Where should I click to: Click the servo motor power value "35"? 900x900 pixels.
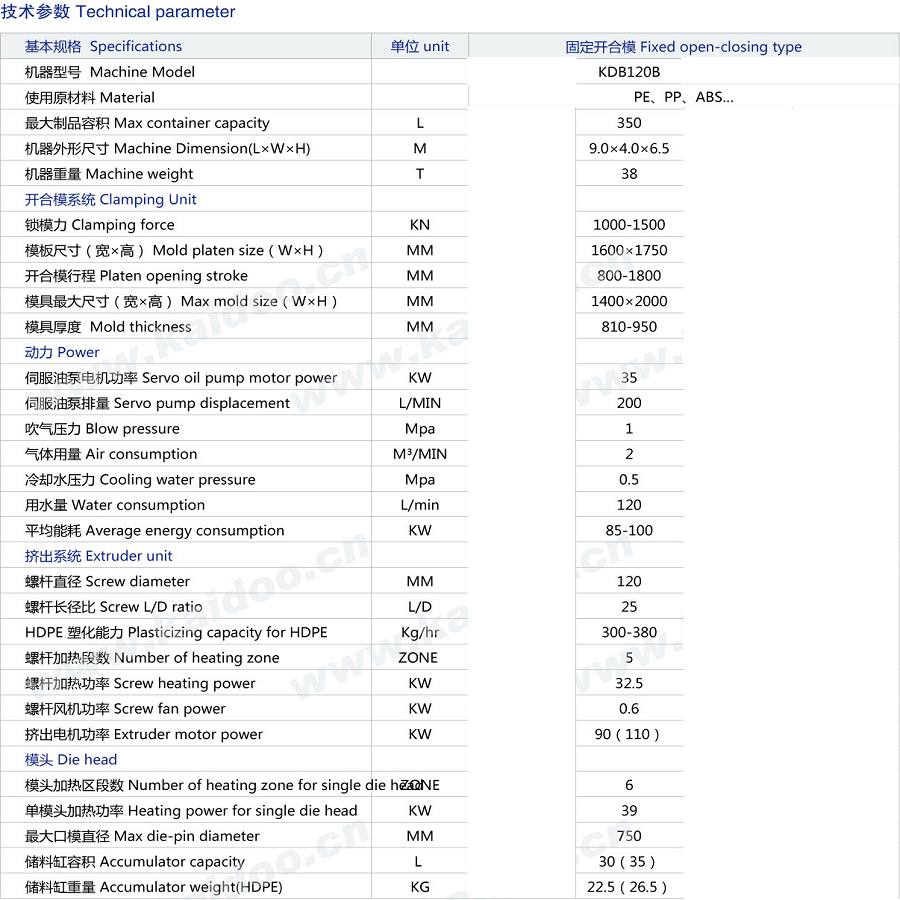click(629, 378)
